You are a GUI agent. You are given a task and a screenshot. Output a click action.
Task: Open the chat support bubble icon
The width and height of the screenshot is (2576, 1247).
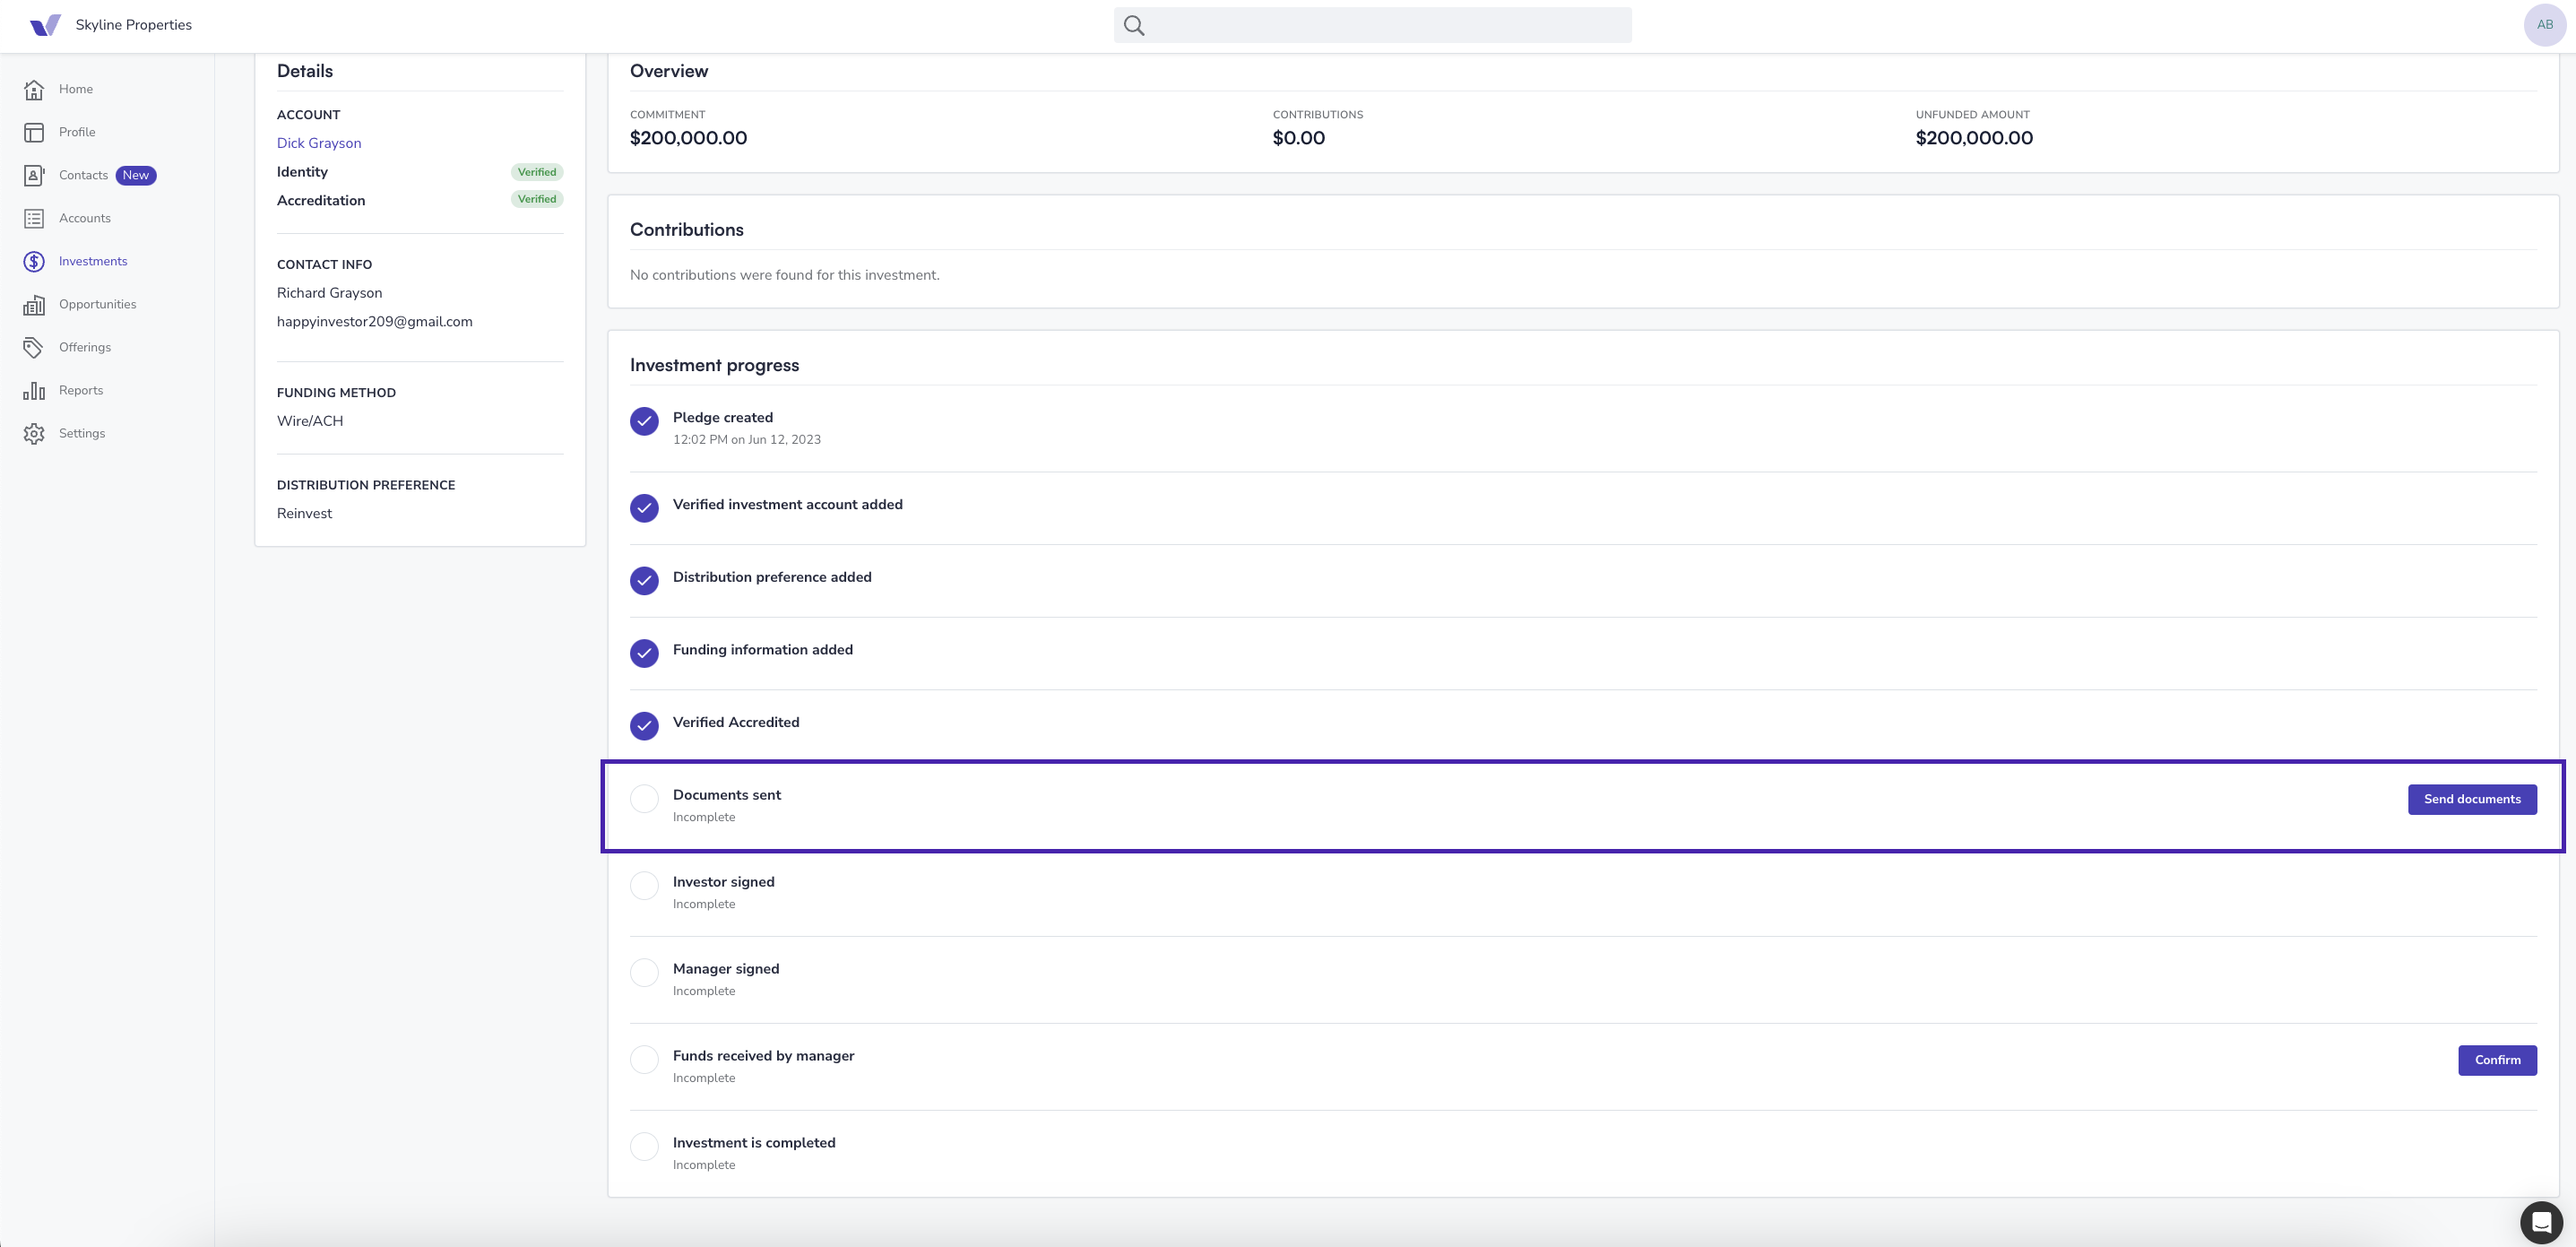2541,1222
